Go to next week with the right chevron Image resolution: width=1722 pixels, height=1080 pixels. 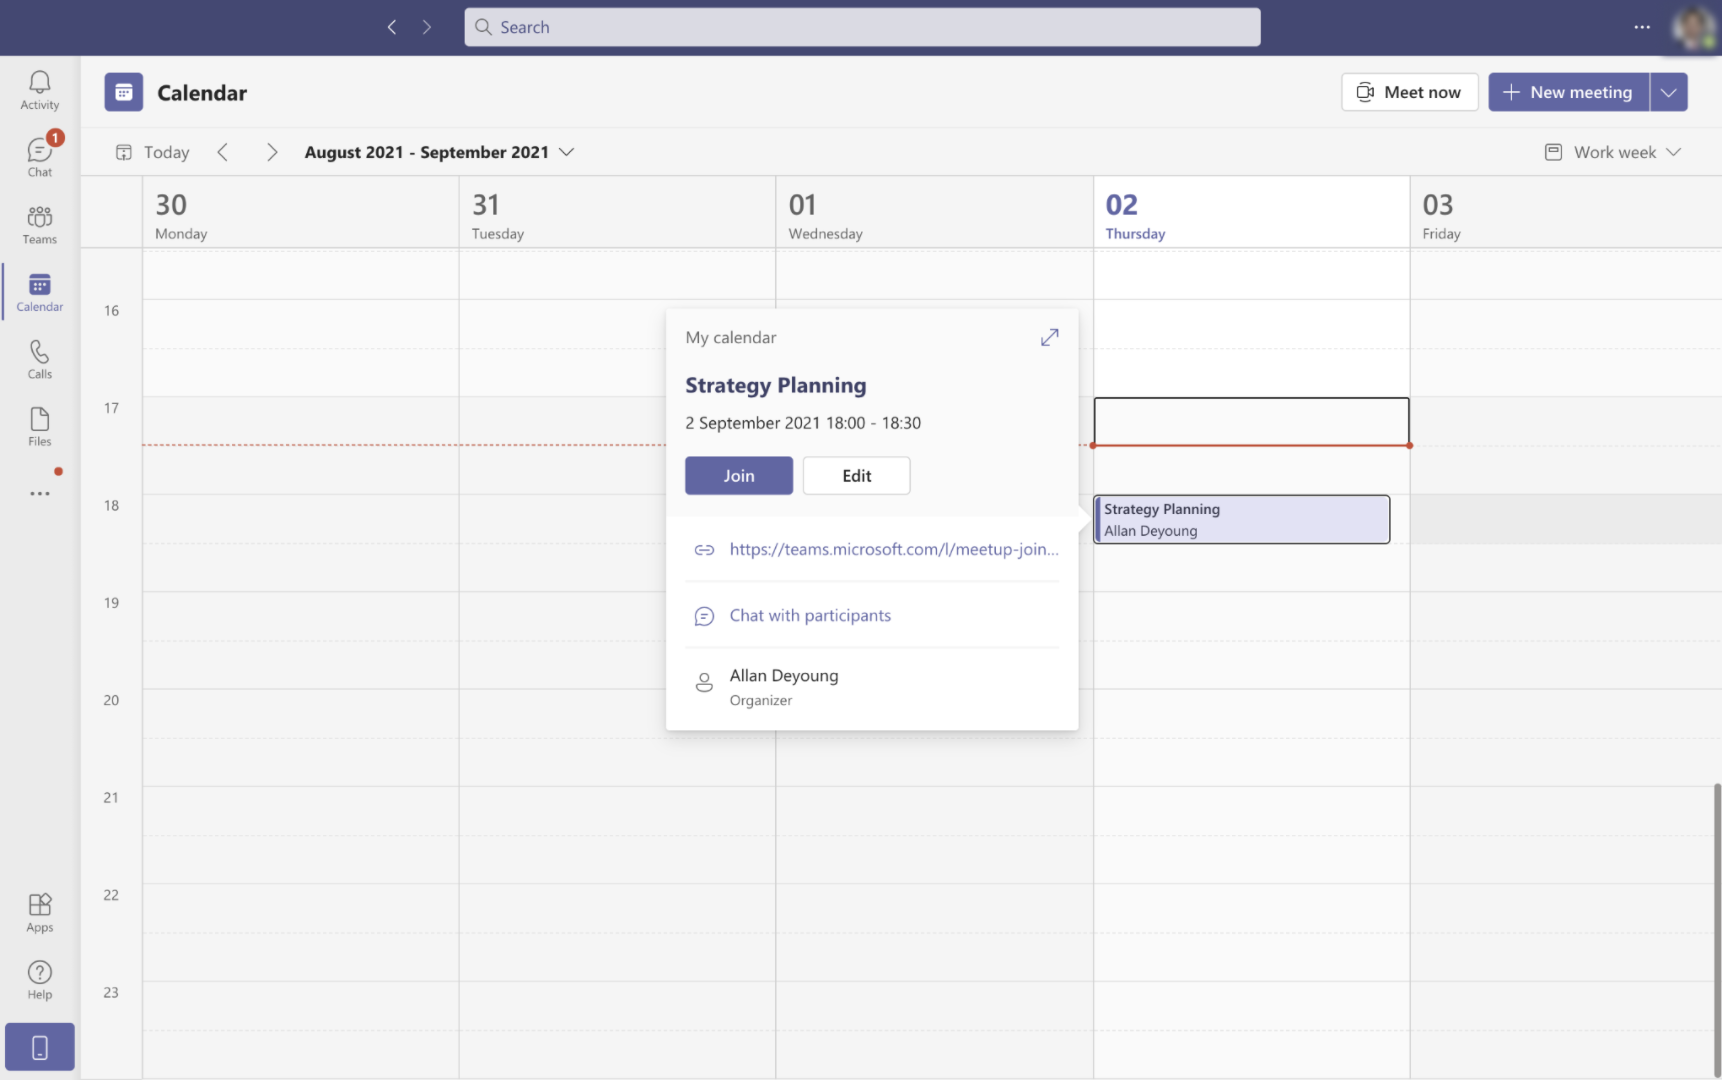point(272,152)
